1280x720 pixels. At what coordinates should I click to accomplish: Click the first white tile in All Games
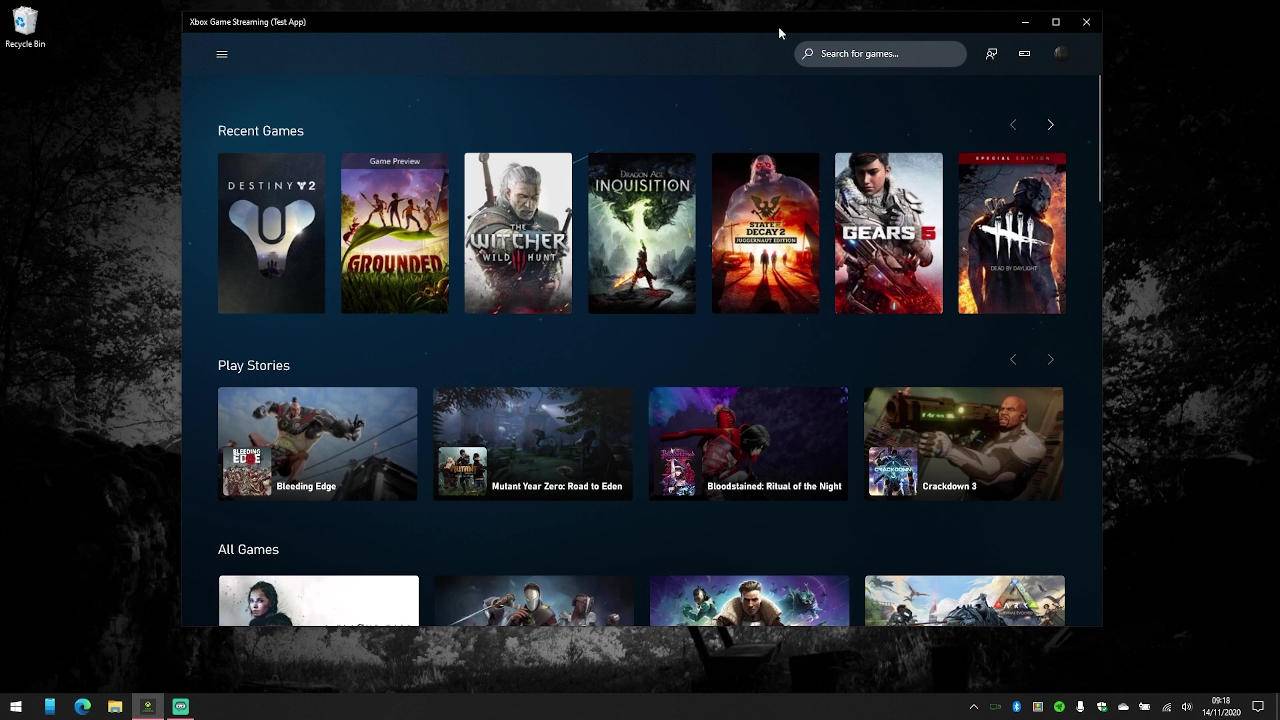pos(318,600)
